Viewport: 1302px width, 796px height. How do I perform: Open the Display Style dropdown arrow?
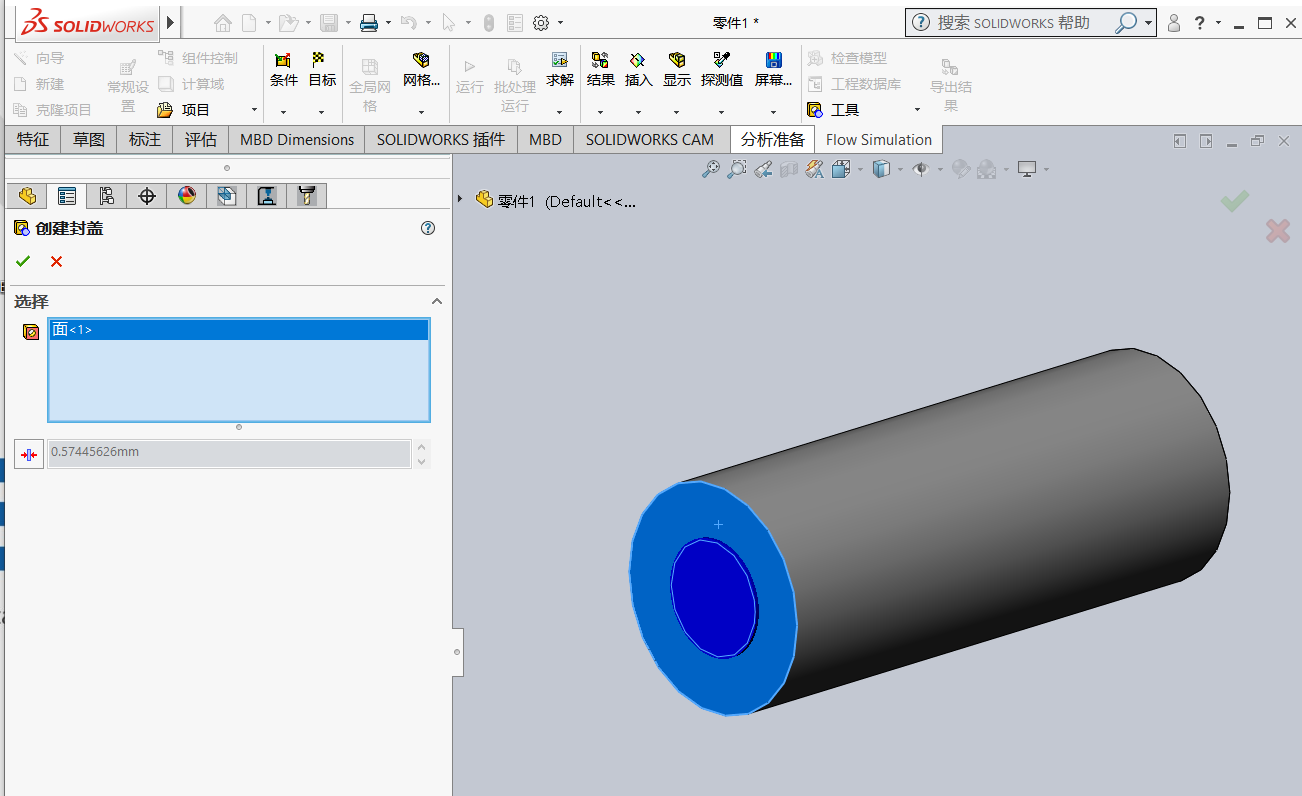pos(901,169)
